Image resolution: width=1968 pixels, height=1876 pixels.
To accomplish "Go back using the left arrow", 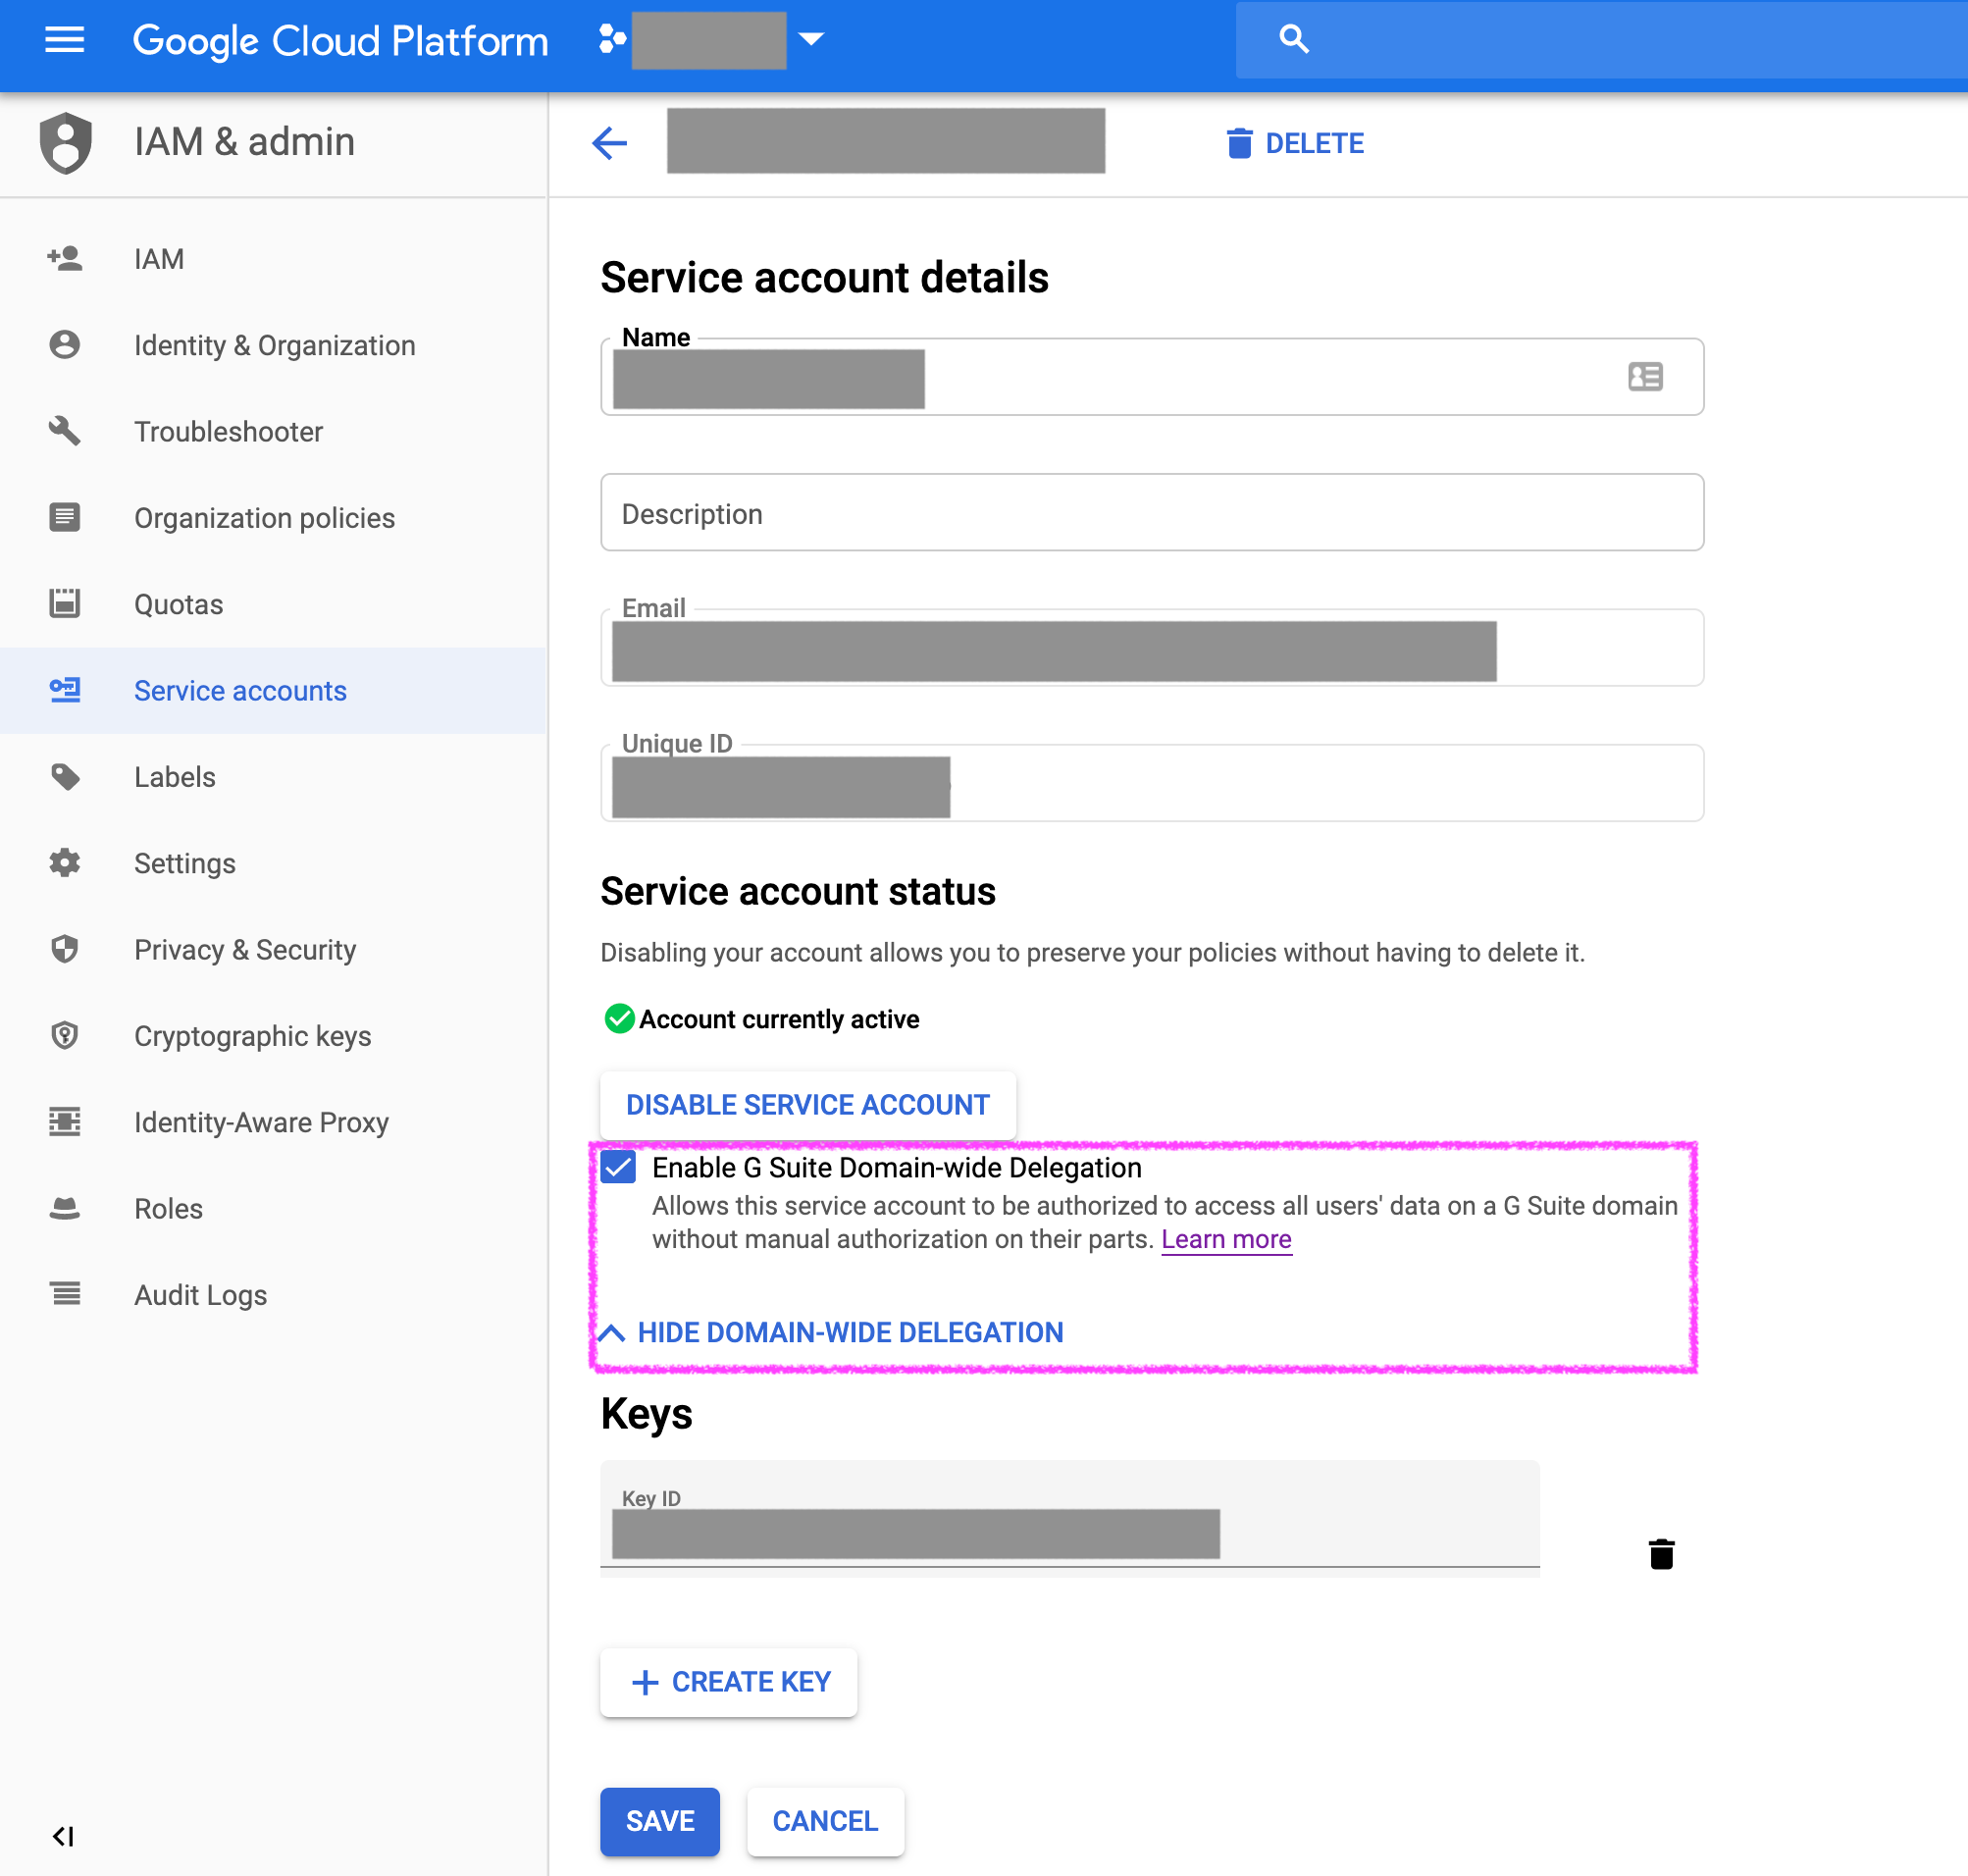I will [x=609, y=143].
